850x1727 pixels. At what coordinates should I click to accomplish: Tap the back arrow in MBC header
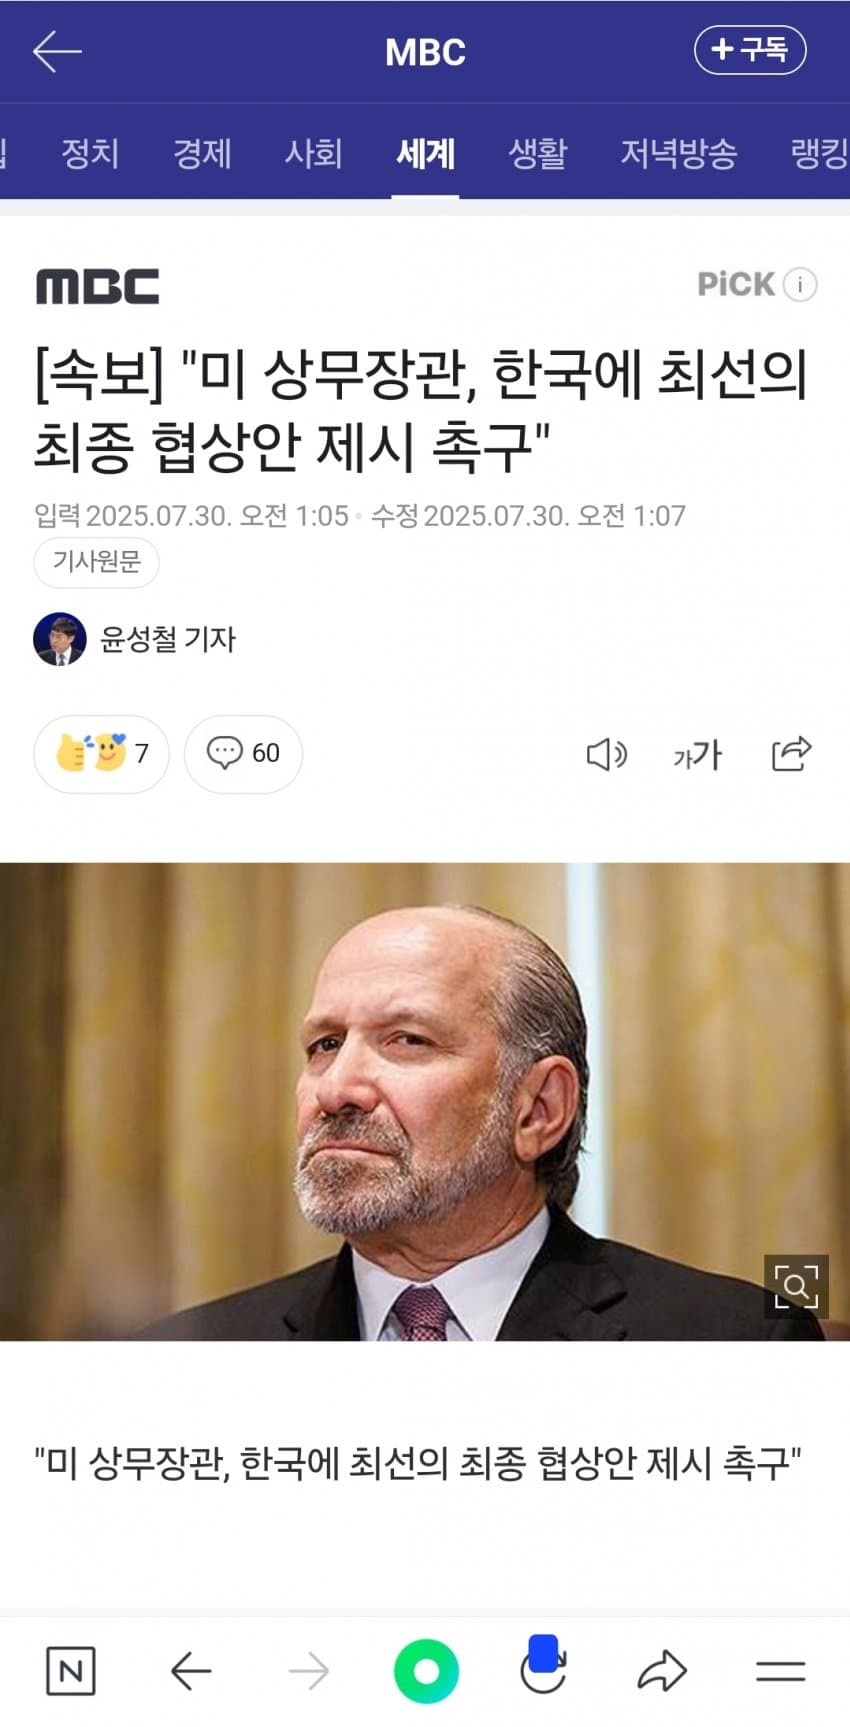pos(57,51)
